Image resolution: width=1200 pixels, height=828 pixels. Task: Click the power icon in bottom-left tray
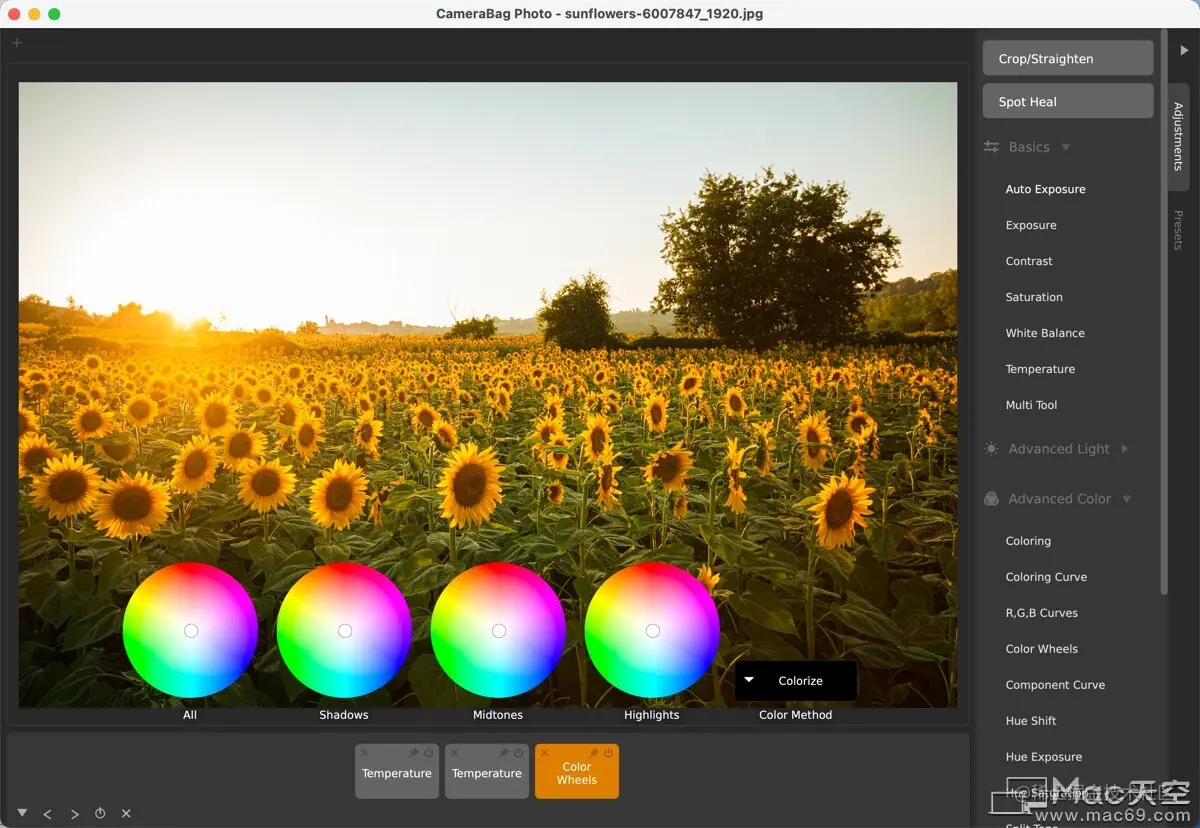100,814
